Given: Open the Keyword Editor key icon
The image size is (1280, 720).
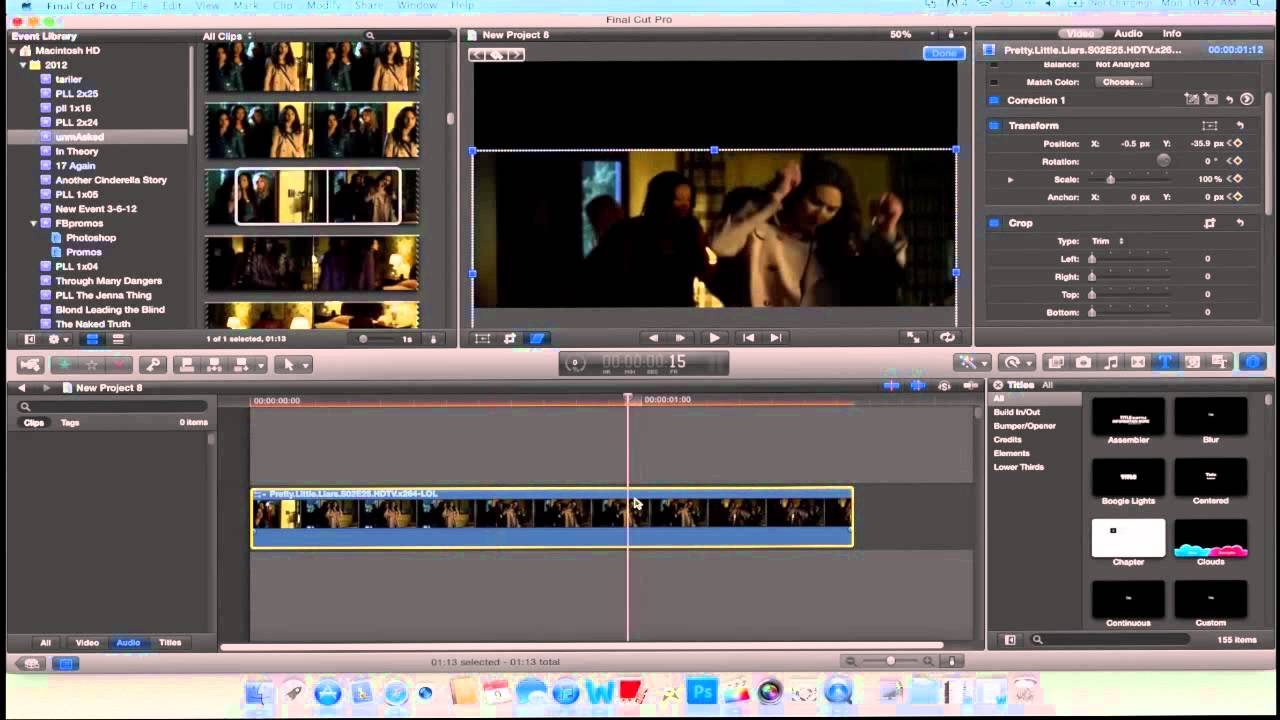Looking at the screenshot, I should click(x=152, y=365).
